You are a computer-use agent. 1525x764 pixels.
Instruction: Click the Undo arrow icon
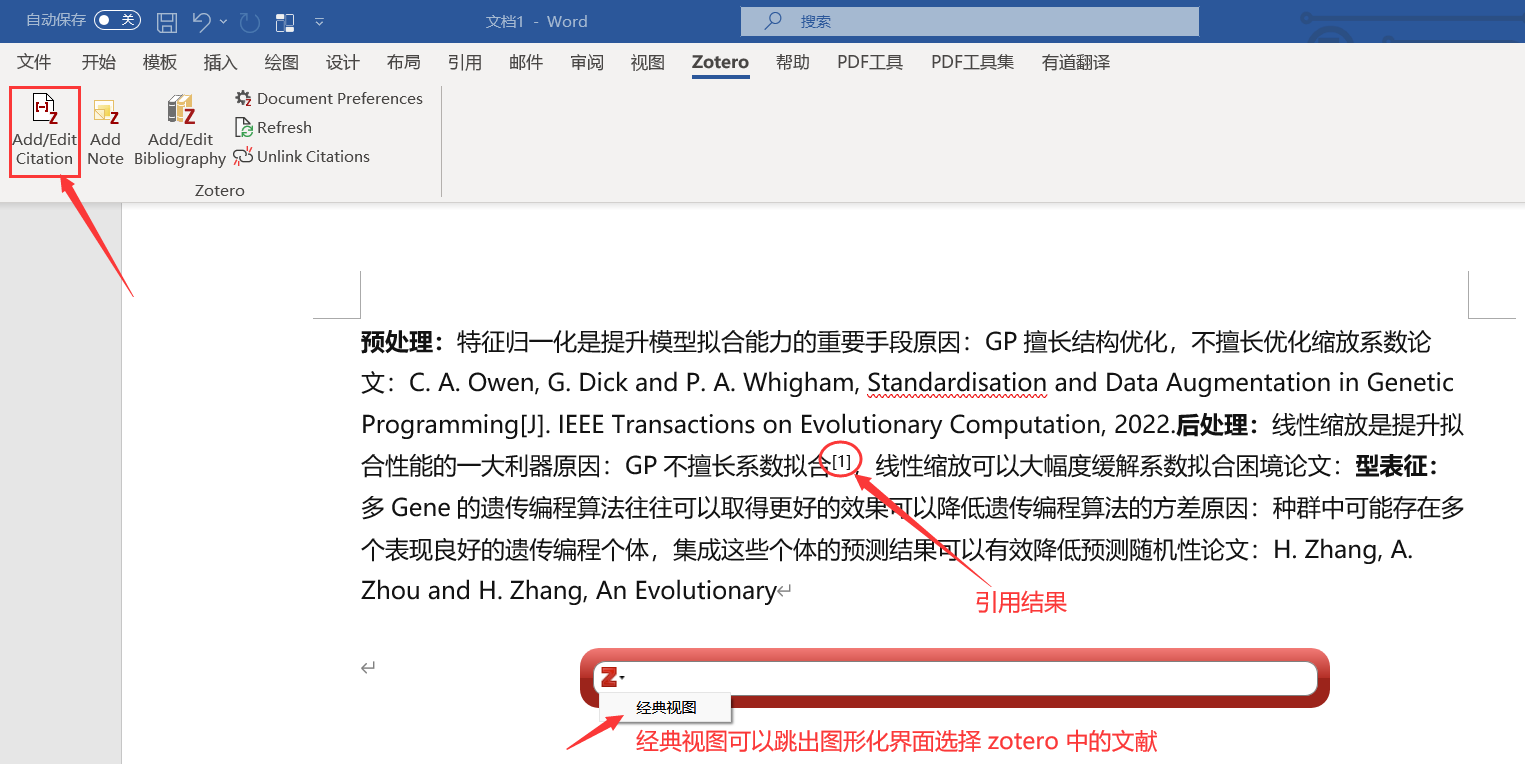click(201, 21)
